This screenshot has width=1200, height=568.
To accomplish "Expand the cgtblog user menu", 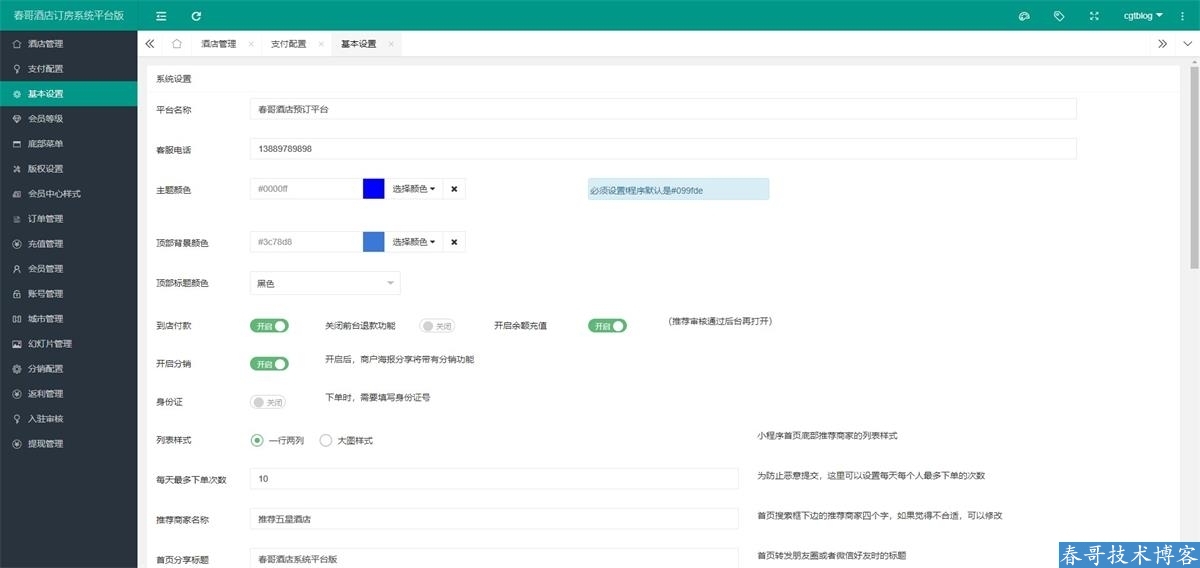I will (x=1143, y=16).
